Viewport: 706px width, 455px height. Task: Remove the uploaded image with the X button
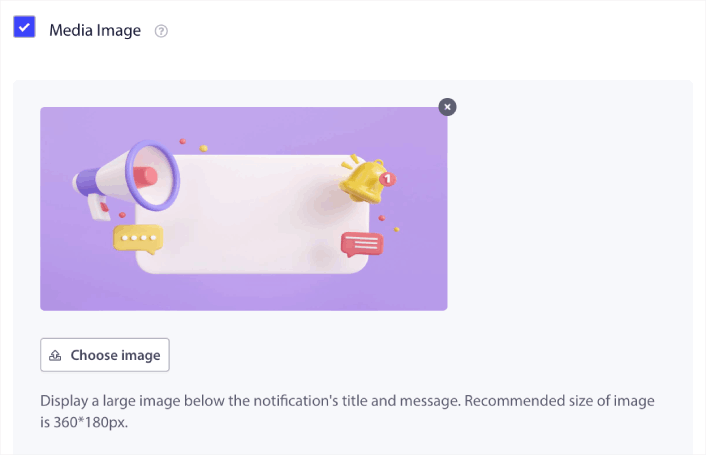(447, 106)
